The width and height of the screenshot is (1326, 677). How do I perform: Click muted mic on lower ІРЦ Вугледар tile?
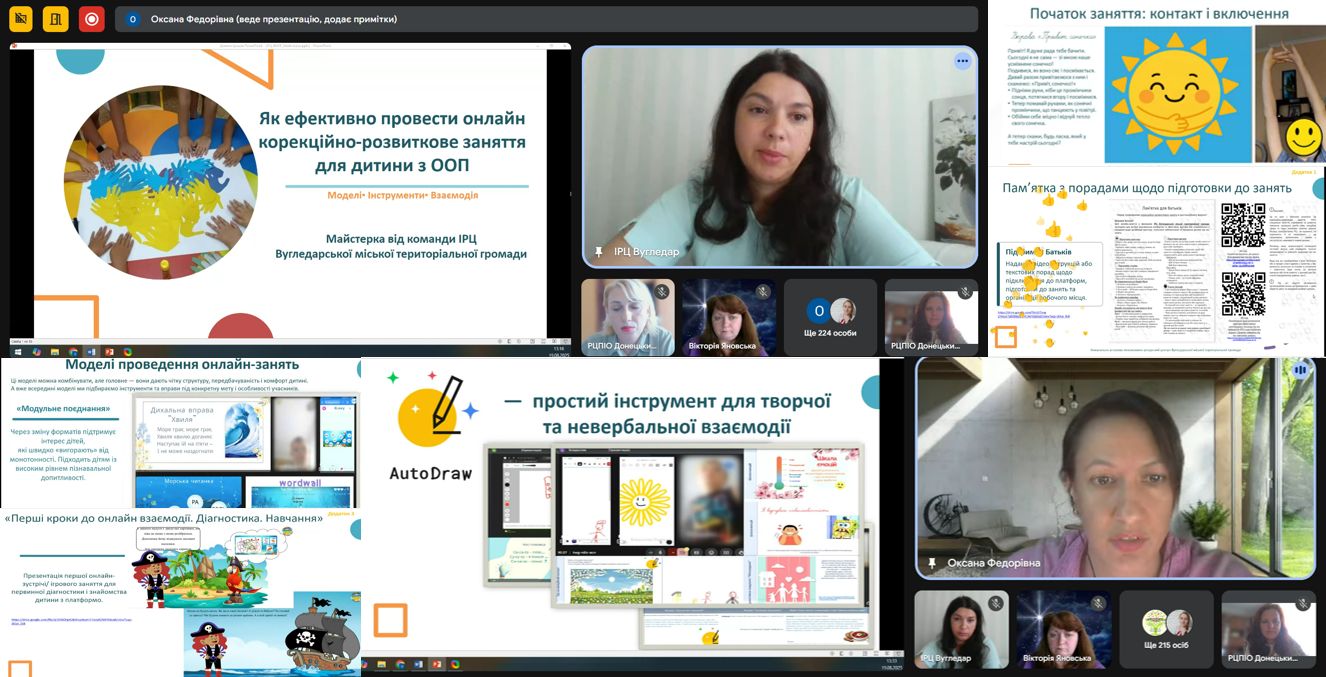point(996,603)
